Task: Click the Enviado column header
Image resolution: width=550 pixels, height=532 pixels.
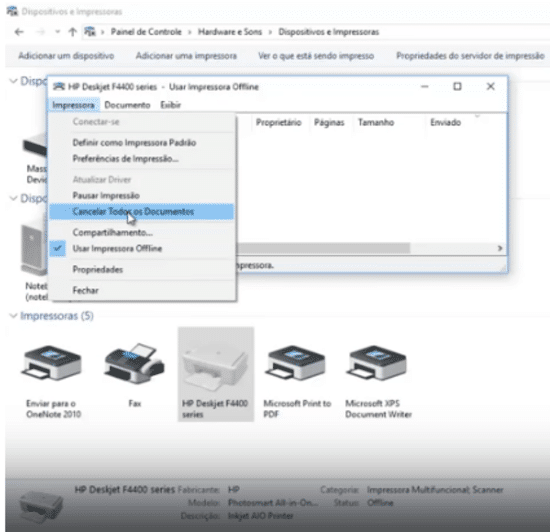Action: tap(445, 122)
